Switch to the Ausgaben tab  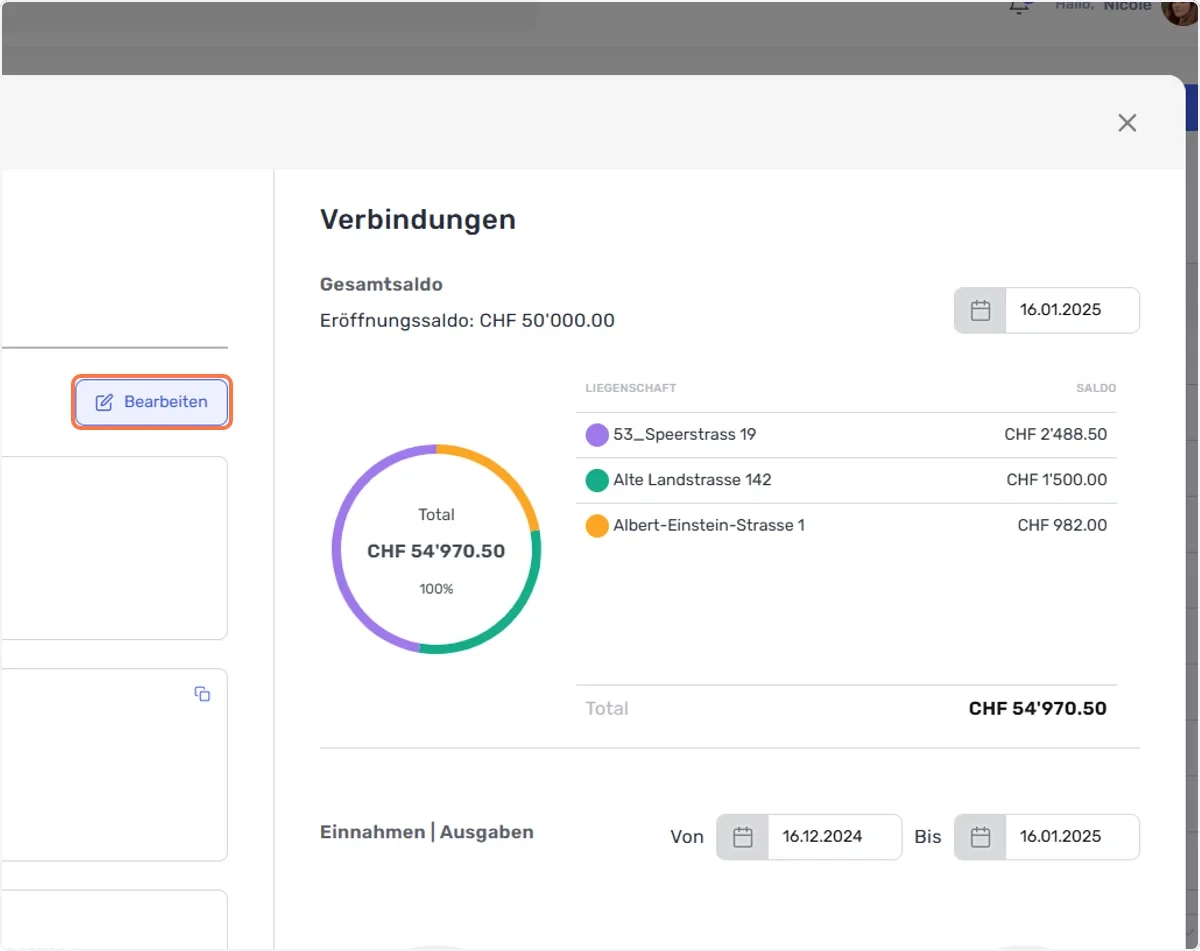point(487,832)
